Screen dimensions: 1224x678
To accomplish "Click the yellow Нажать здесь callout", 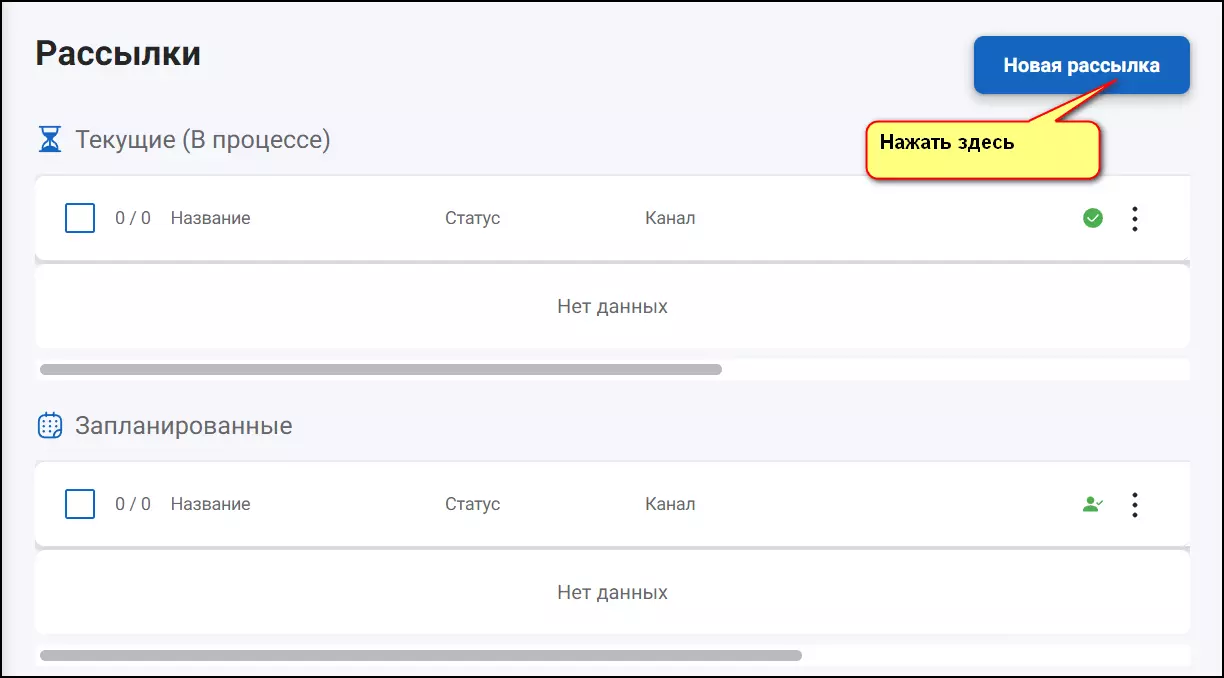I will (983, 151).
